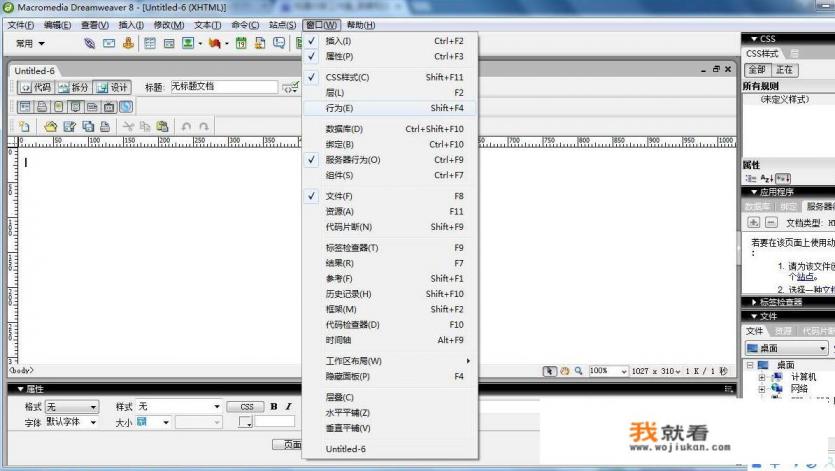This screenshot has height=471, width=835.
Task: Choose 行为(E) from the window menu
Action: click(x=339, y=108)
